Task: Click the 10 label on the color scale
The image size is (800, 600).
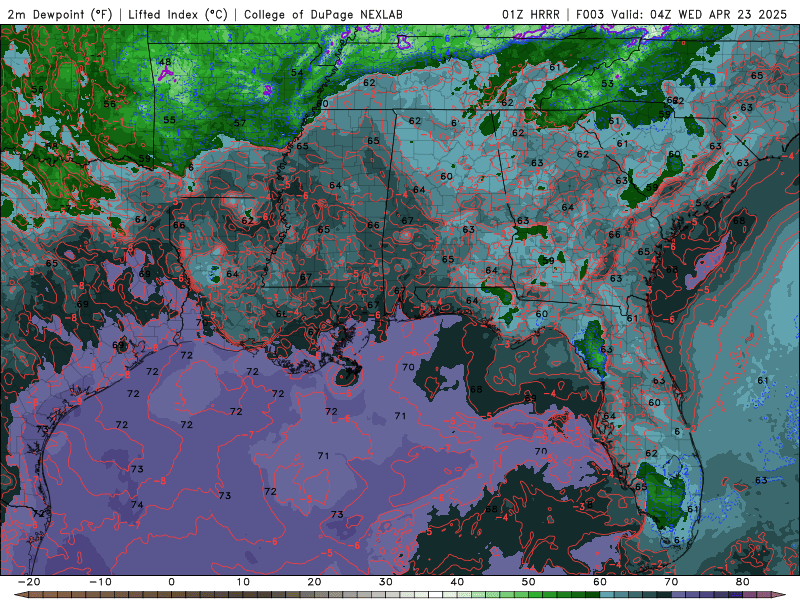Action: tap(243, 582)
